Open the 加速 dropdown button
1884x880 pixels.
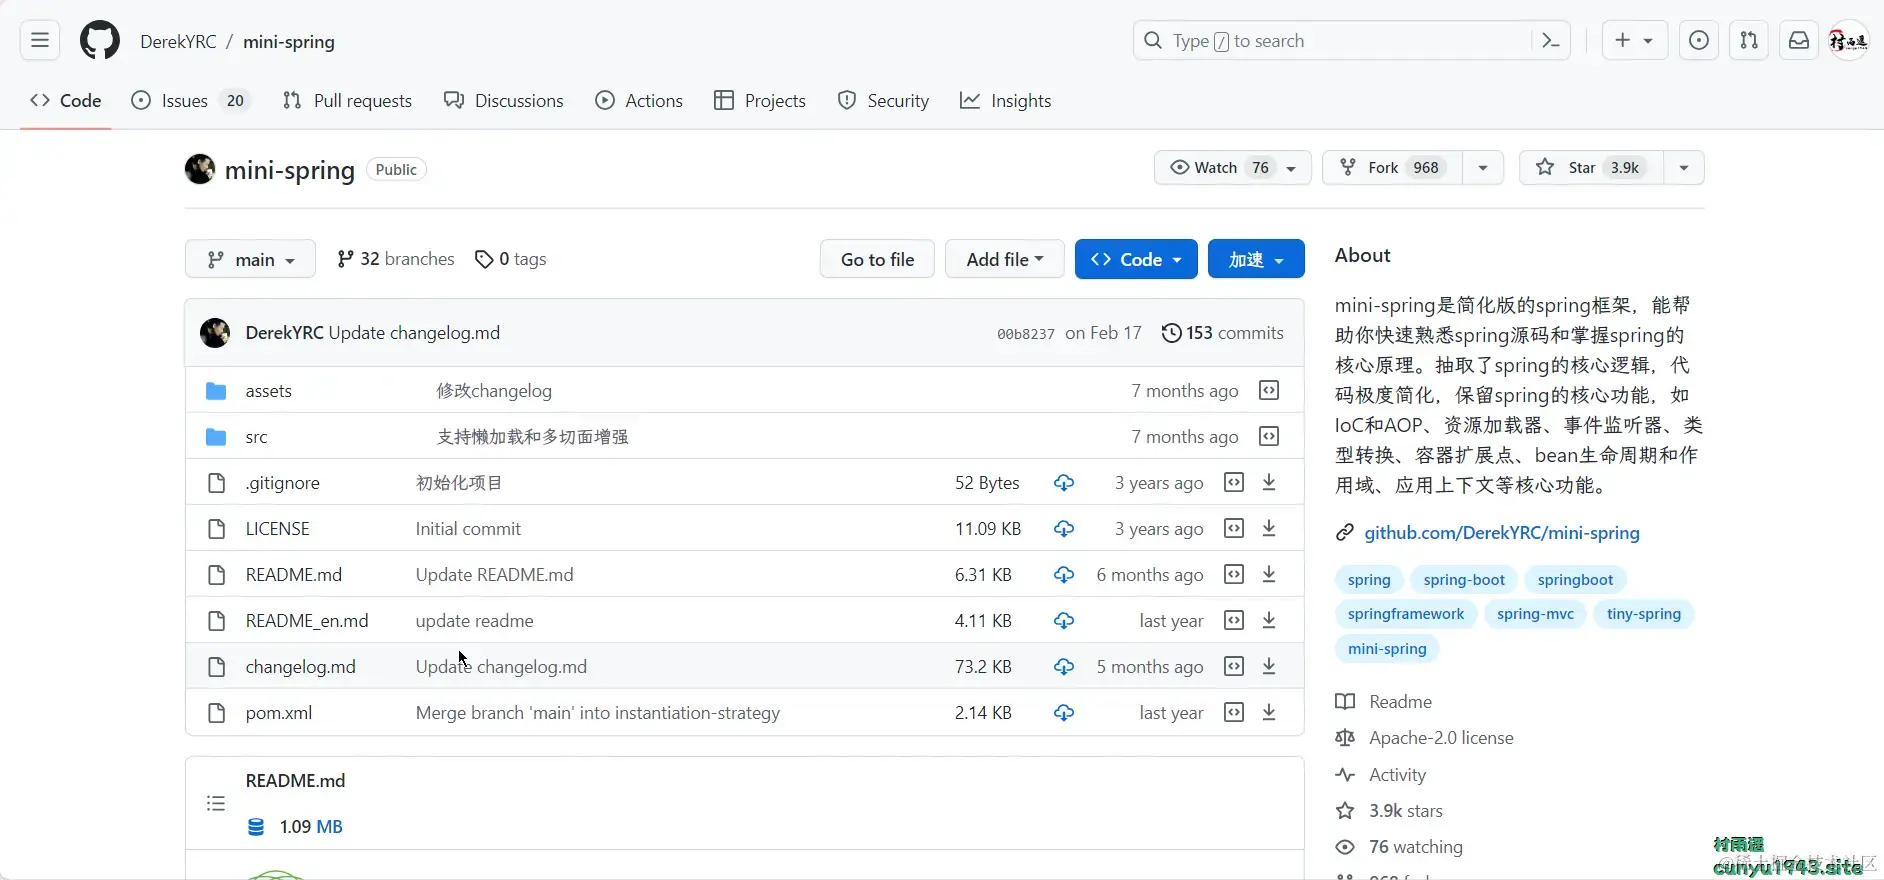click(x=1256, y=259)
